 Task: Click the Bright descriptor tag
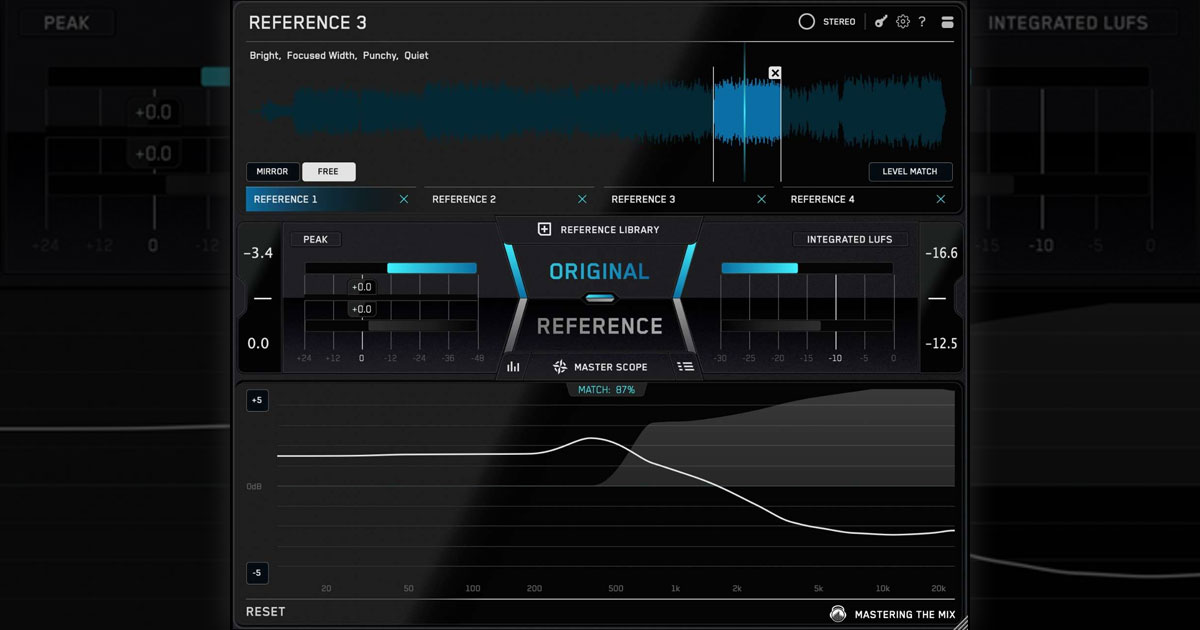click(x=264, y=55)
